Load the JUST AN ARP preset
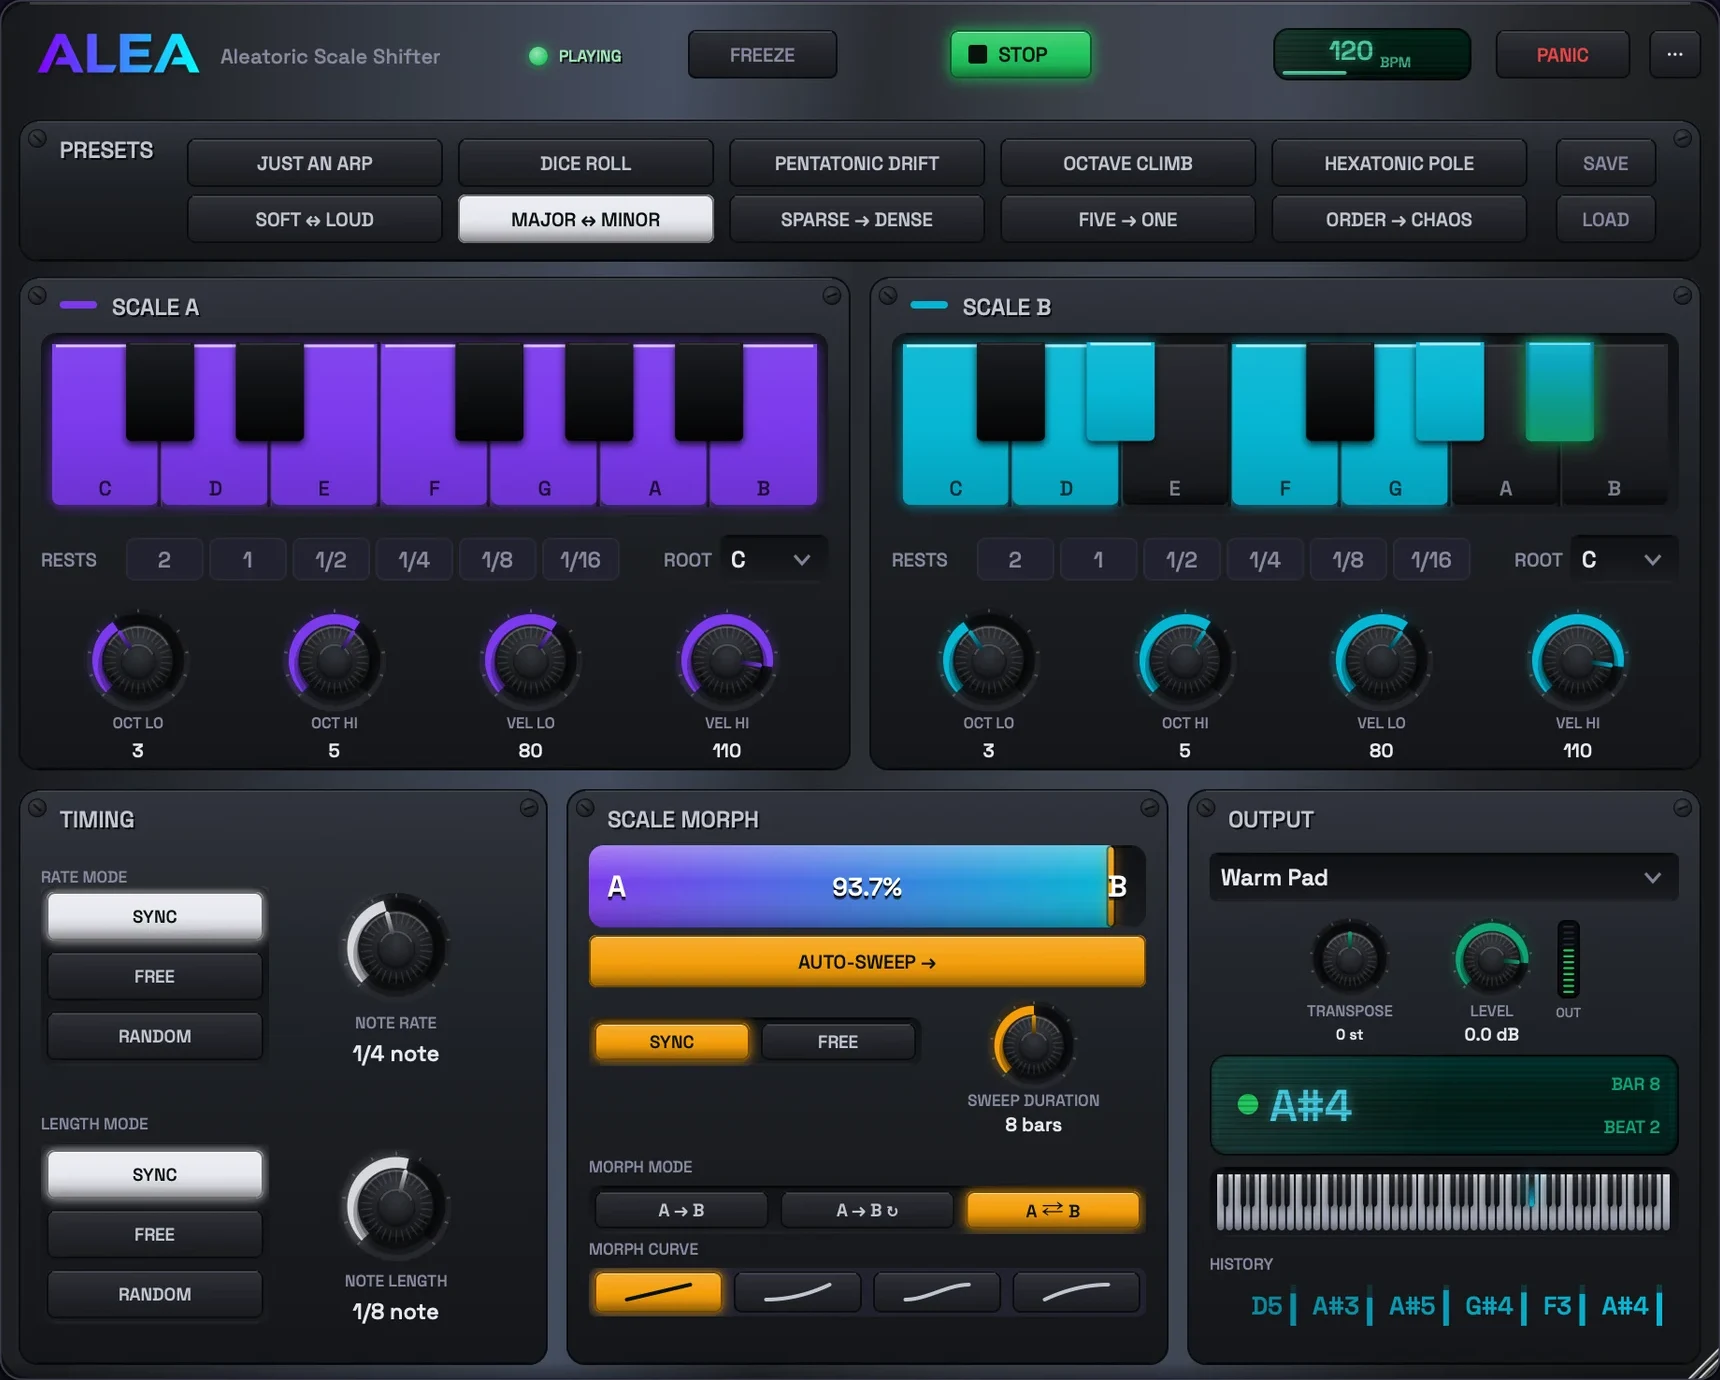 tap(314, 163)
